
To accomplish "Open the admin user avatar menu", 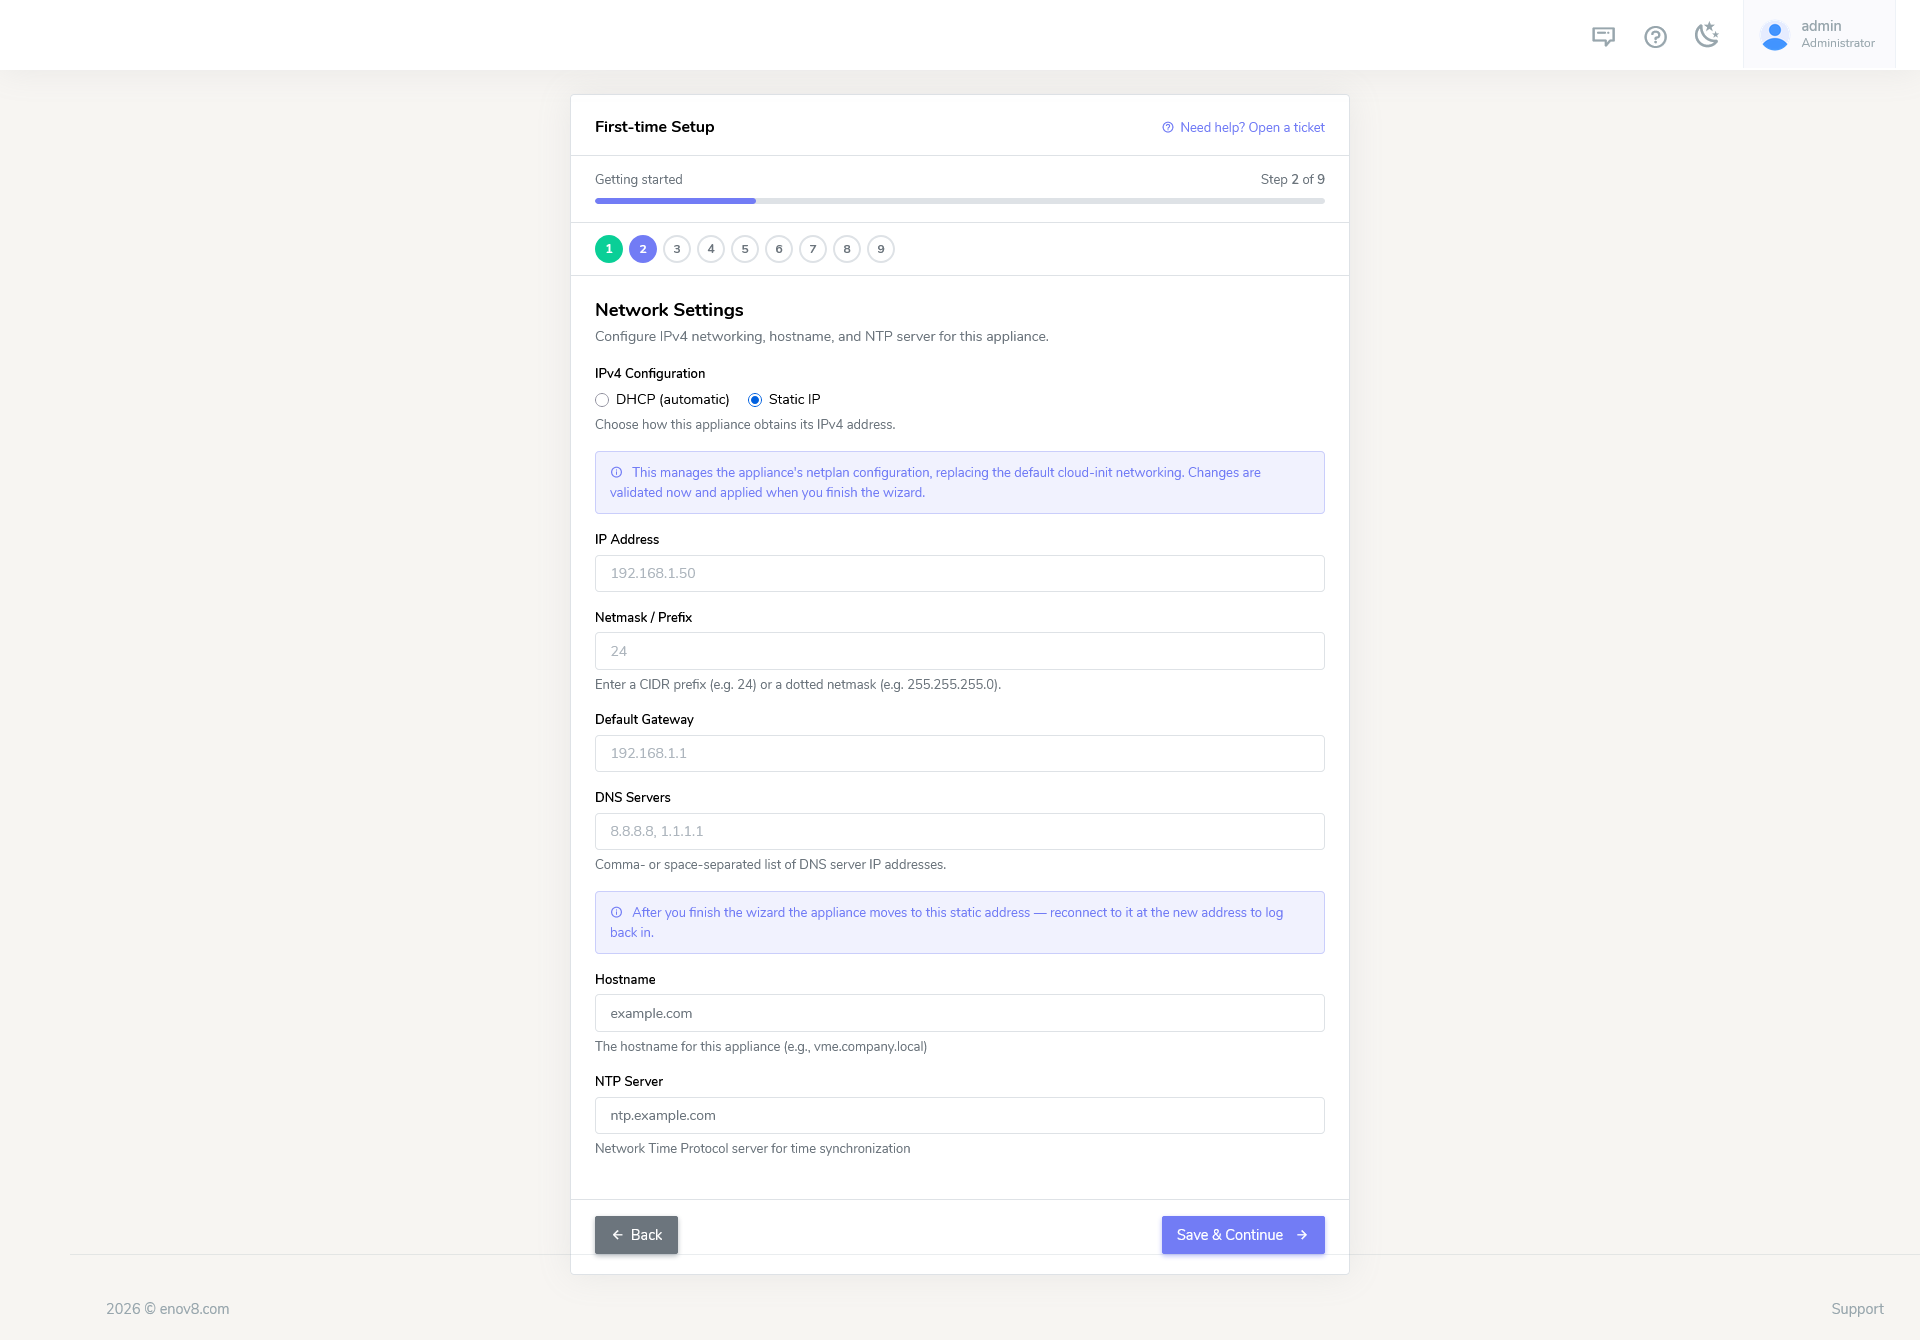I will pos(1818,35).
